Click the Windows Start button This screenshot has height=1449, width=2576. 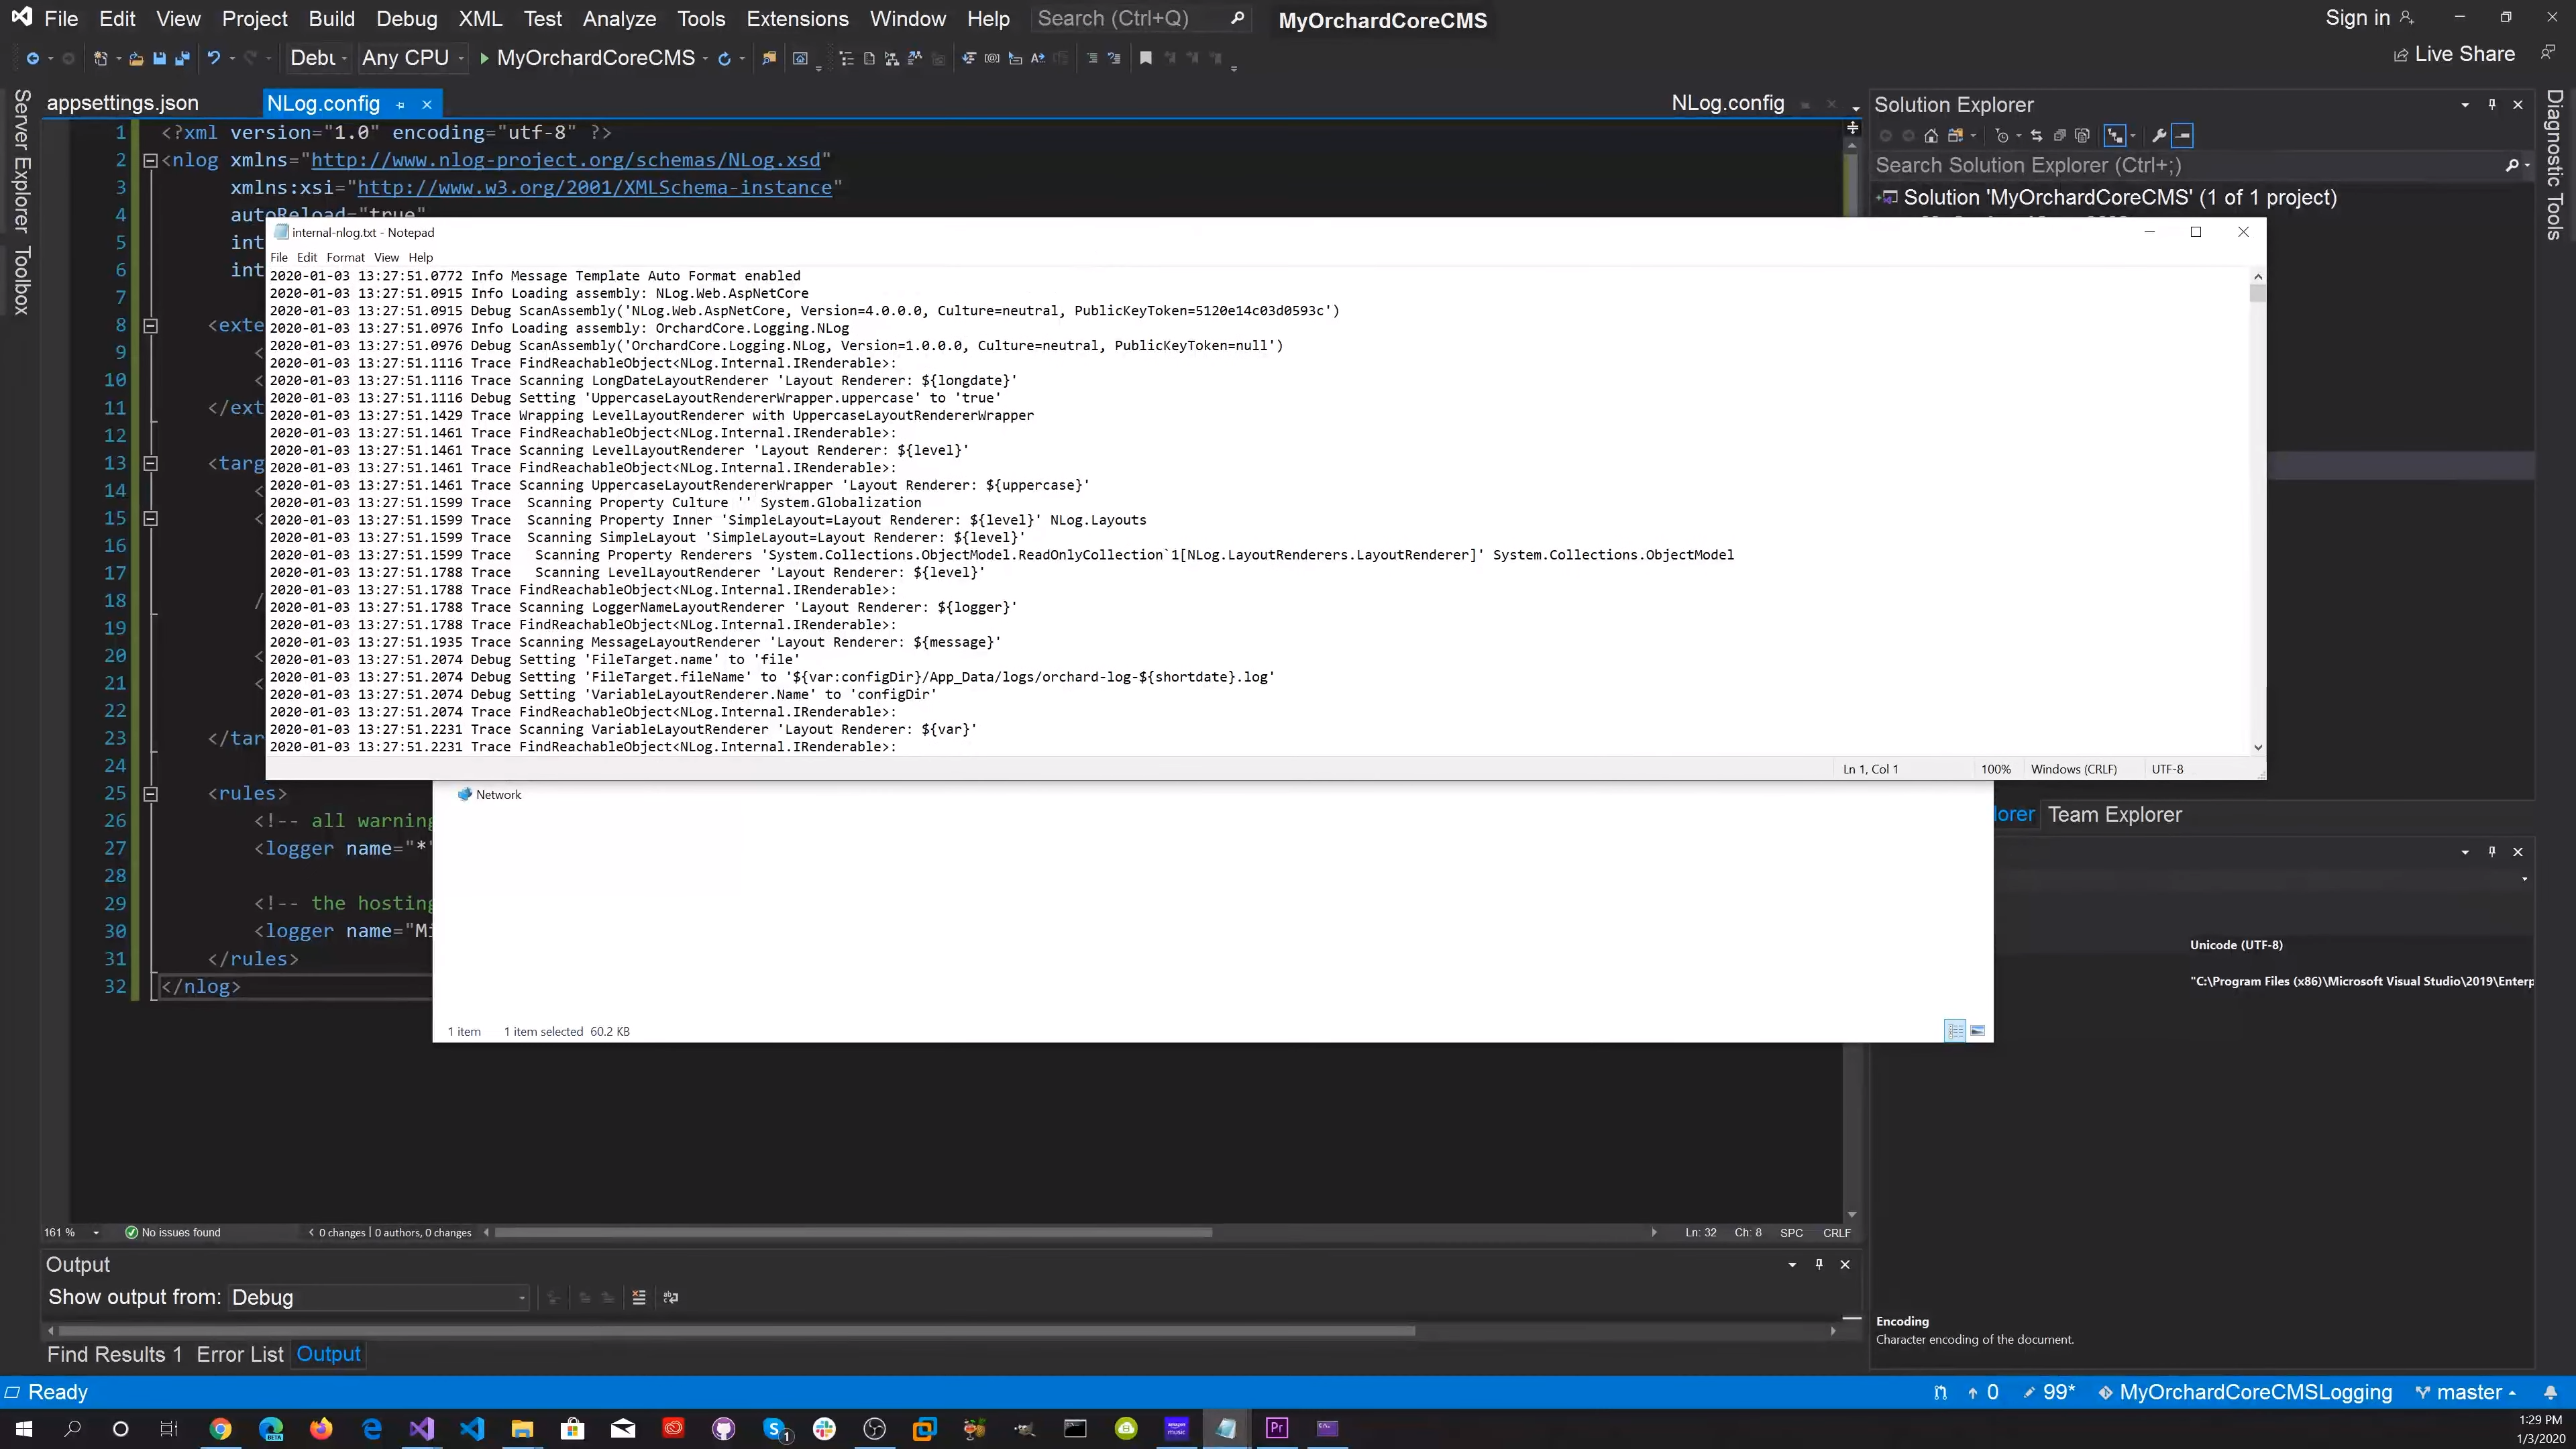click(x=24, y=1428)
